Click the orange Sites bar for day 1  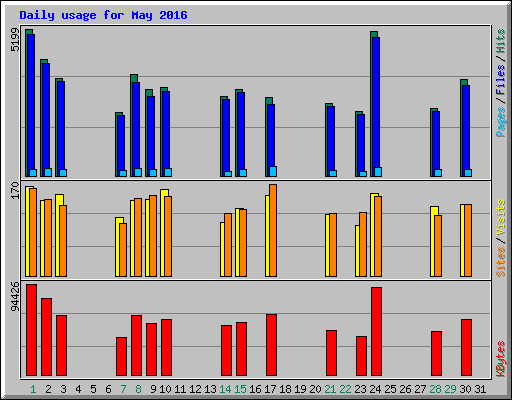(x=33, y=232)
